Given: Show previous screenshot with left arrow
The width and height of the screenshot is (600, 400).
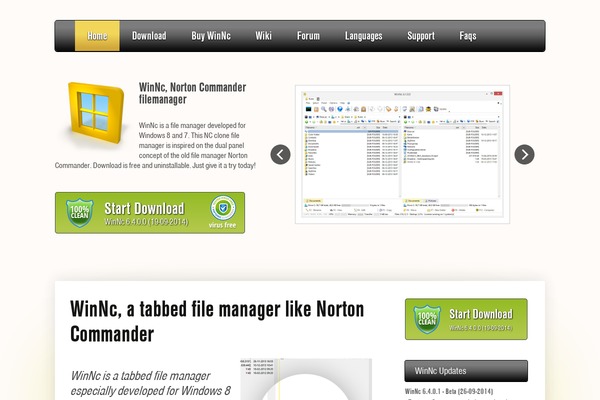Looking at the screenshot, I should point(280,155).
